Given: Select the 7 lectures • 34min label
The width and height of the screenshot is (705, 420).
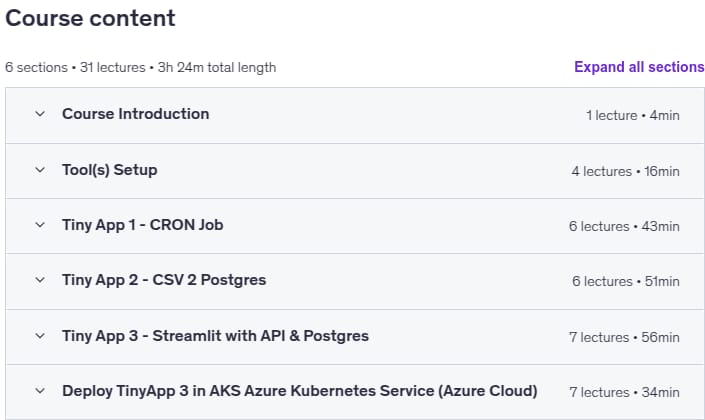Looking at the screenshot, I should point(625,393).
